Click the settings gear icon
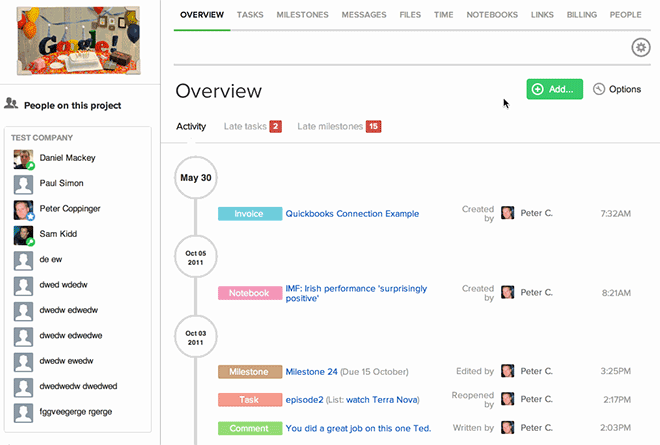 (641, 48)
